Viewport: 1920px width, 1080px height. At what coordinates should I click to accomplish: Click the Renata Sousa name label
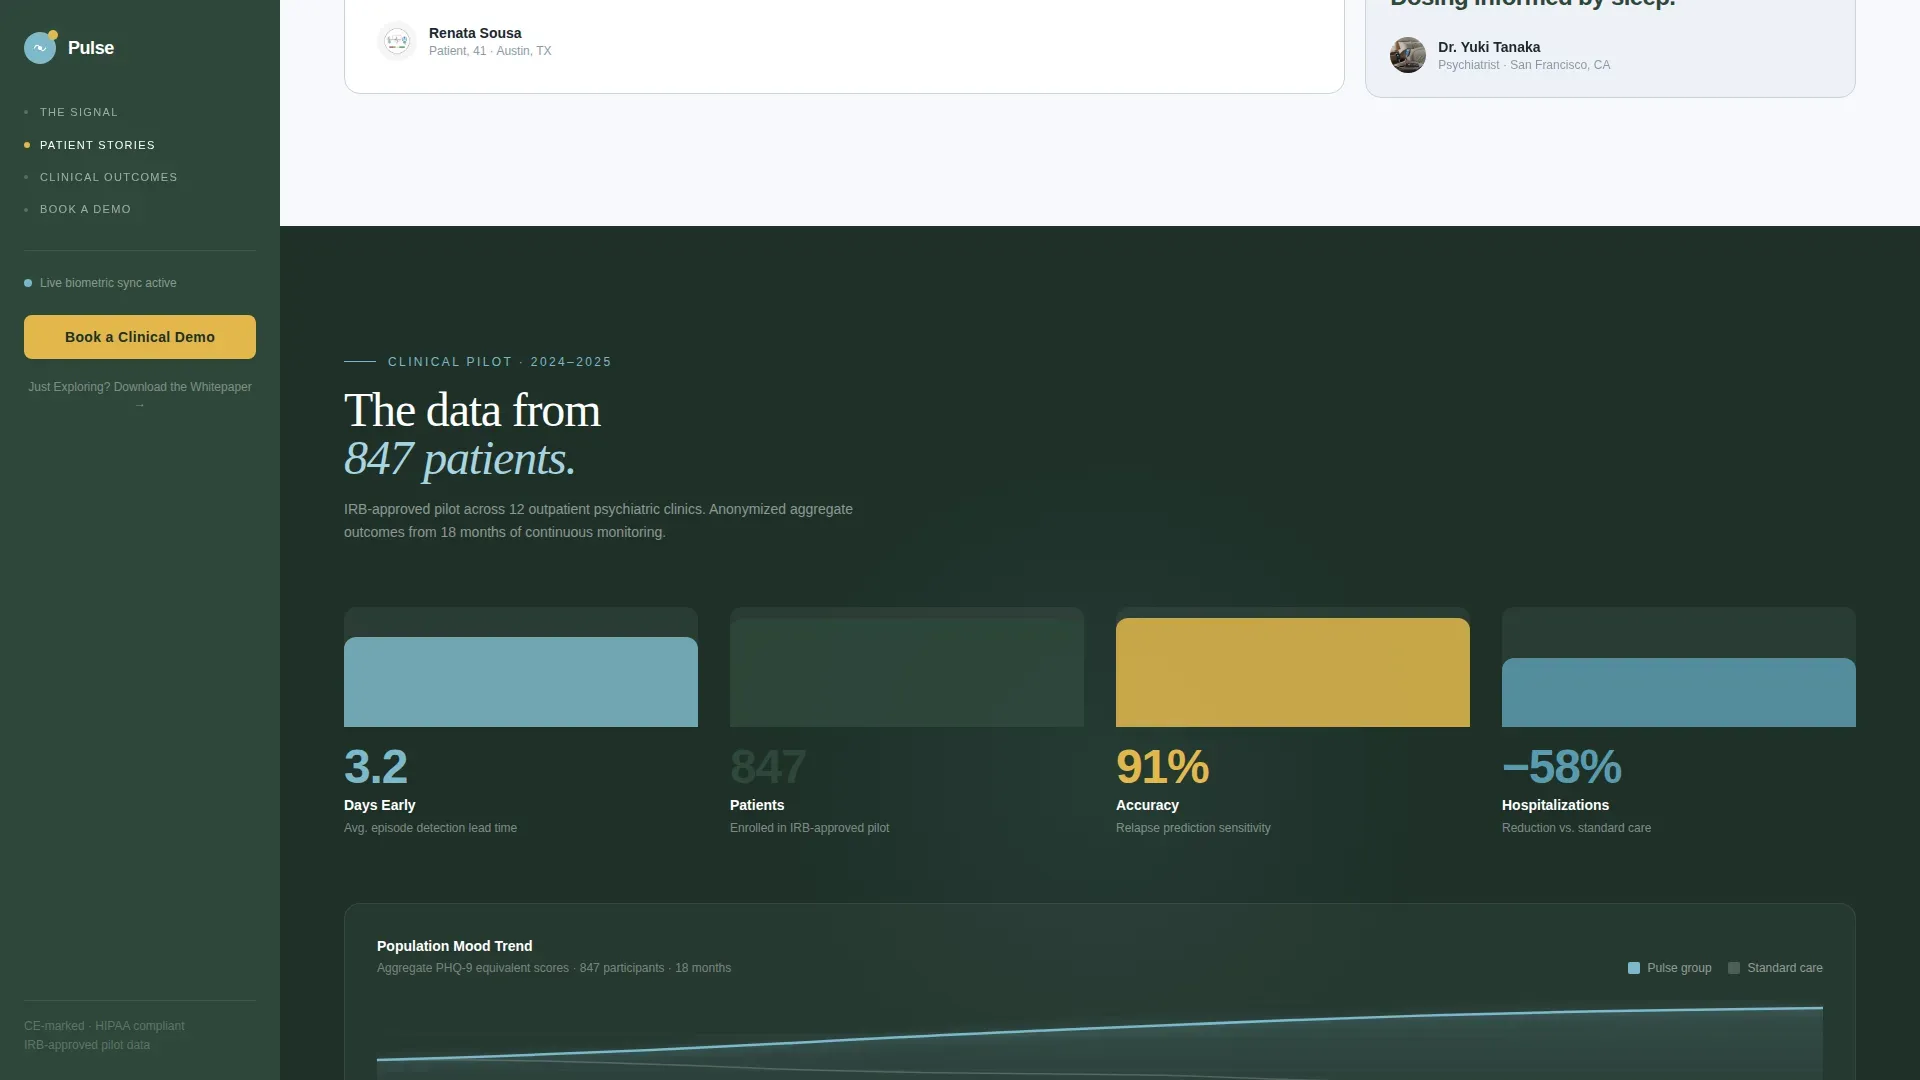click(x=475, y=33)
